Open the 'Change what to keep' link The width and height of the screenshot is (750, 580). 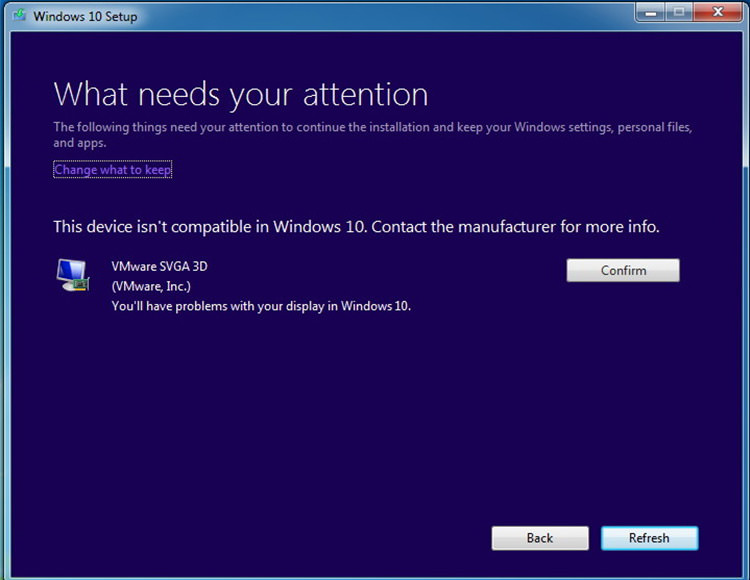pos(113,170)
